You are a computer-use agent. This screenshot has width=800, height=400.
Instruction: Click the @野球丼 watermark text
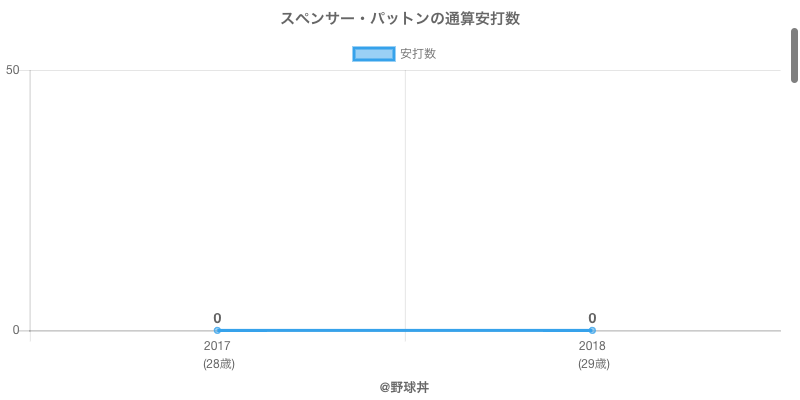pyautogui.click(x=404, y=388)
